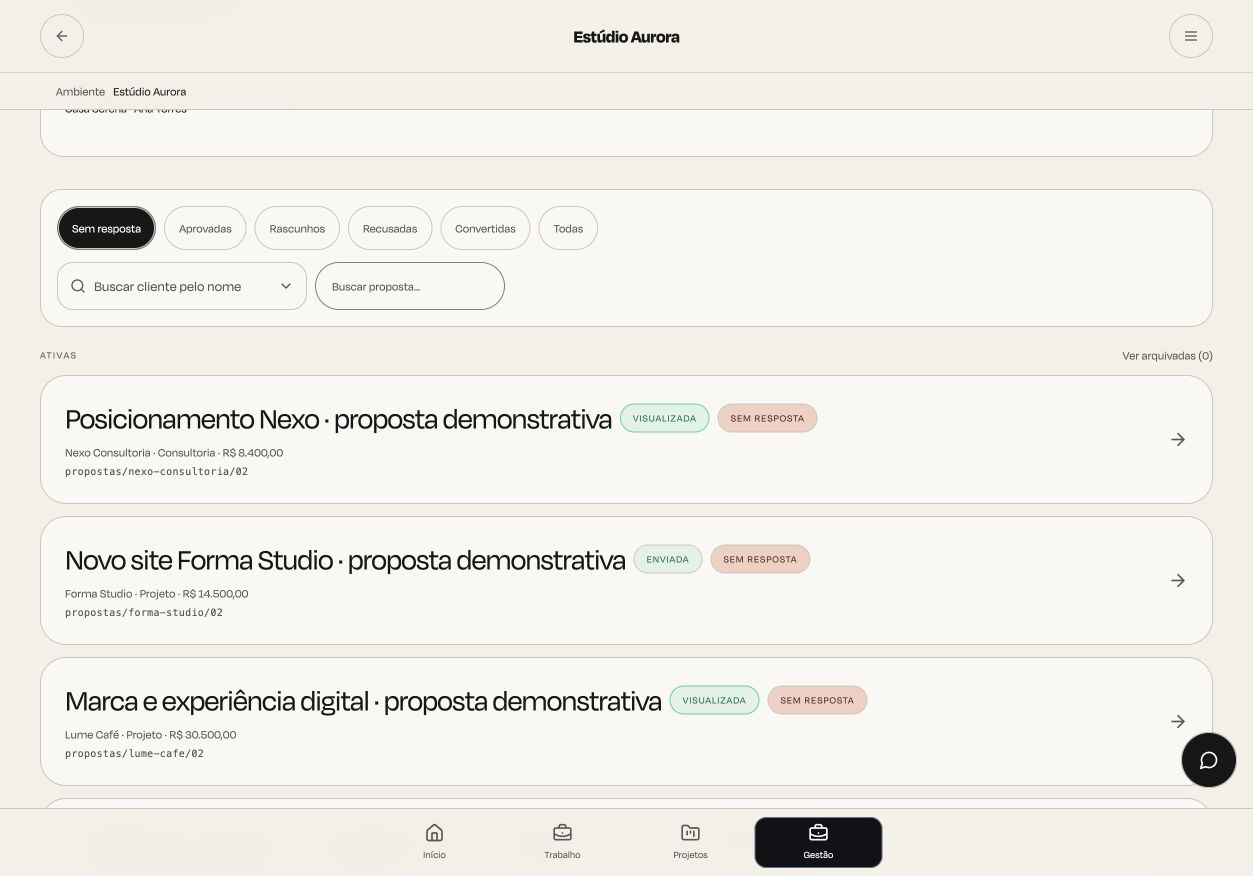Open arrow for Marca e experiência digital
The height and width of the screenshot is (876, 1253).
1178,722
